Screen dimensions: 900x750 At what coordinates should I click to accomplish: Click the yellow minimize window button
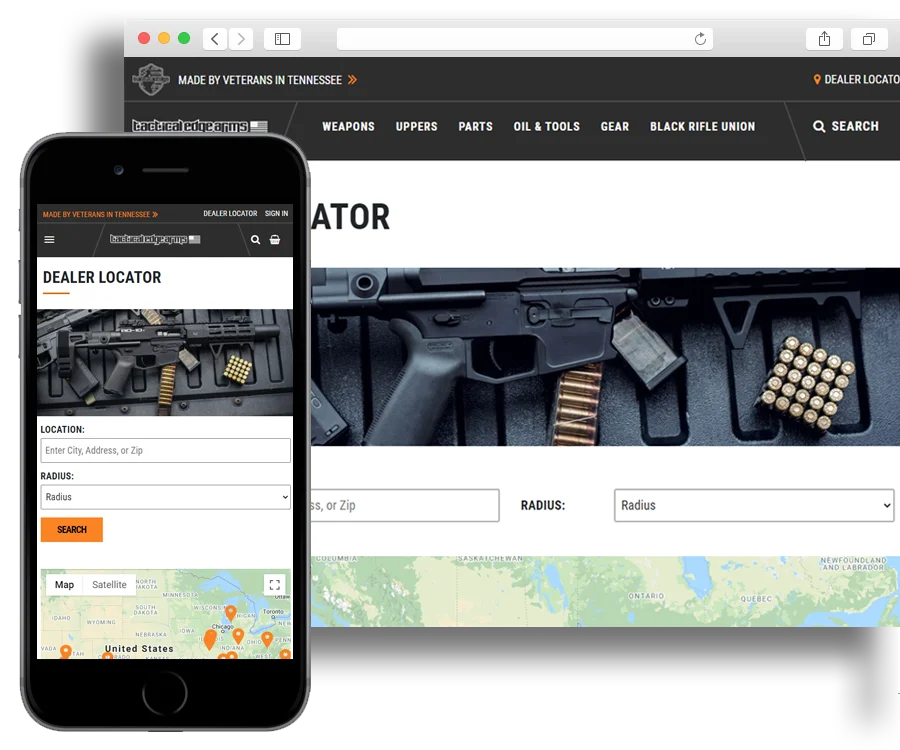164,38
